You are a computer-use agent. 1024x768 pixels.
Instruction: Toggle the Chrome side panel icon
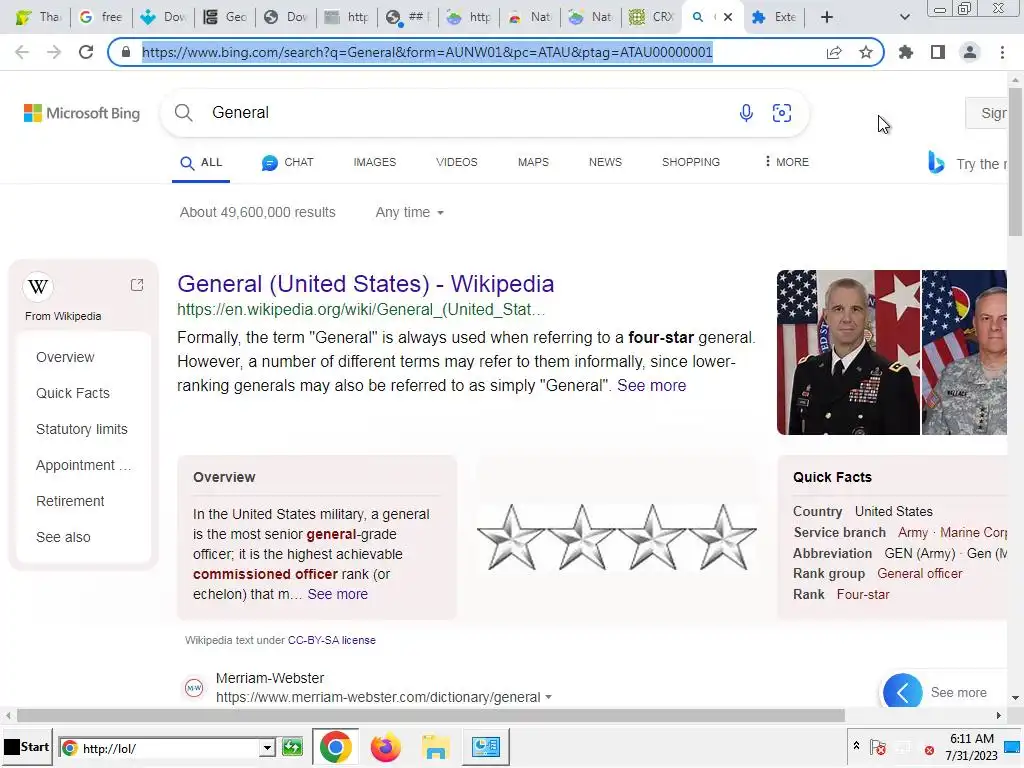[x=938, y=52]
